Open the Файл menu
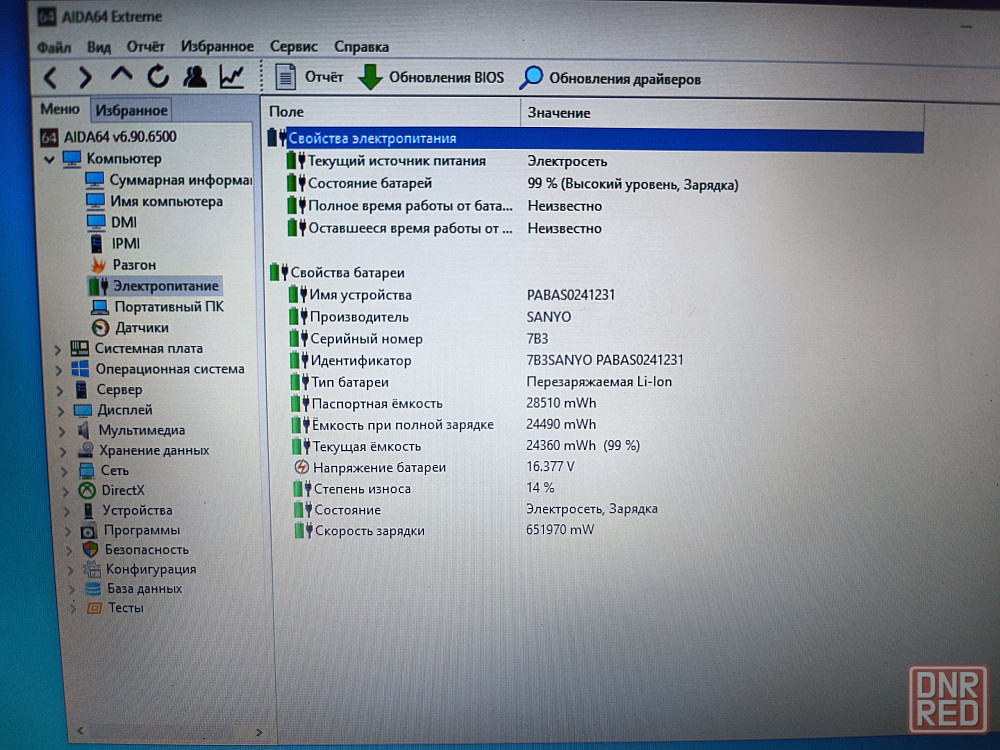Viewport: 1000px width, 750px height. tap(54, 47)
